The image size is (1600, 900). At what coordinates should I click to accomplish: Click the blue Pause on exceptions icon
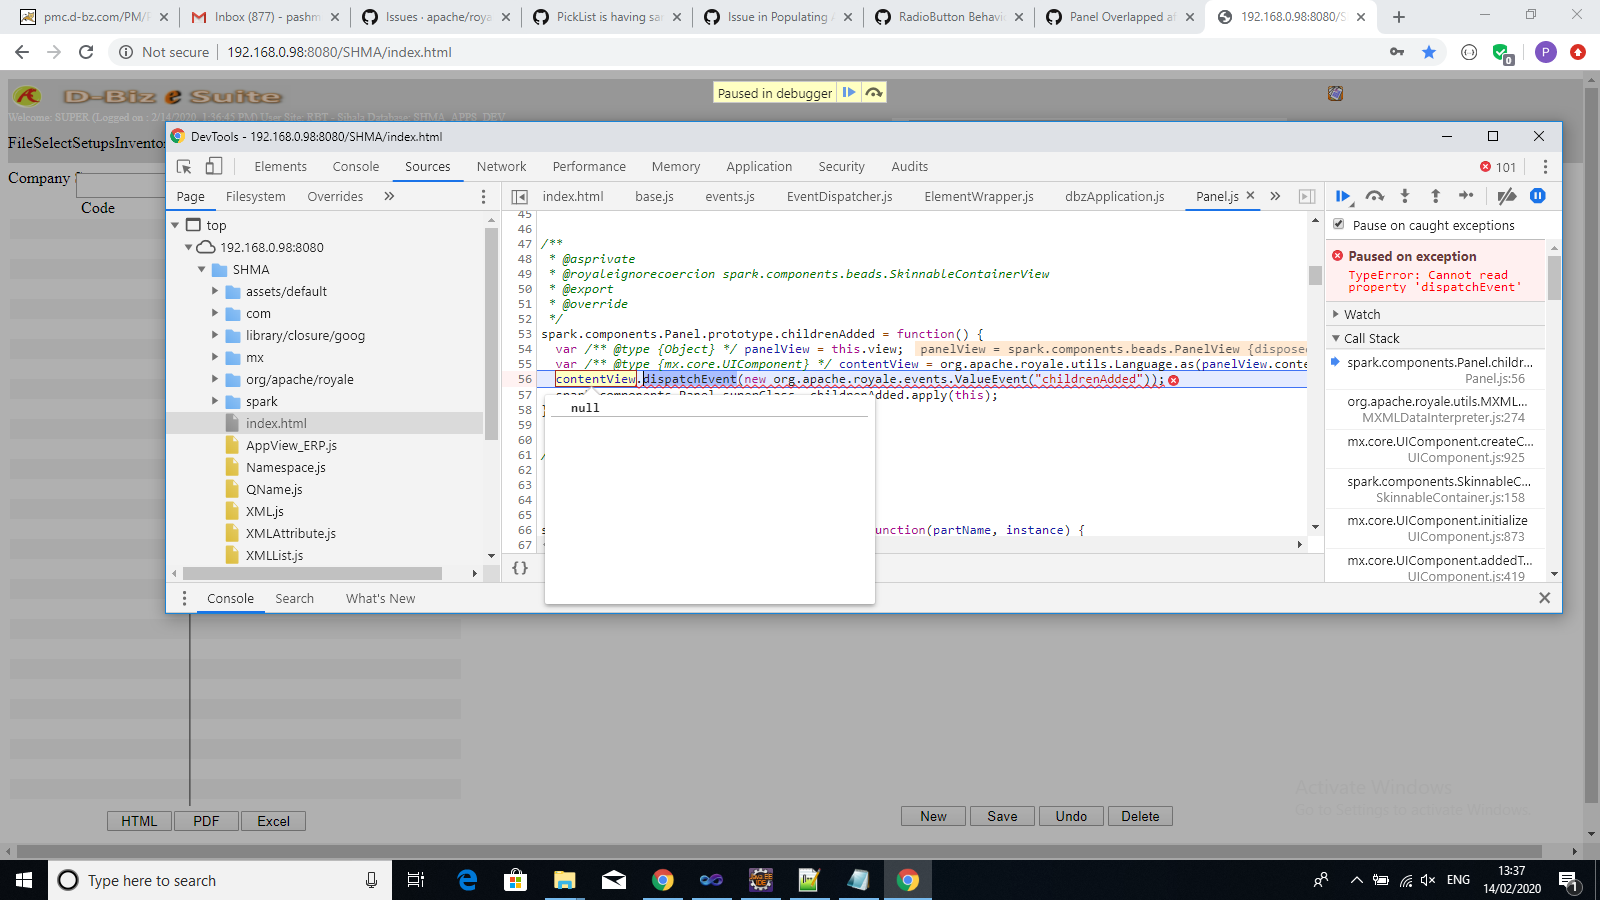coord(1539,197)
